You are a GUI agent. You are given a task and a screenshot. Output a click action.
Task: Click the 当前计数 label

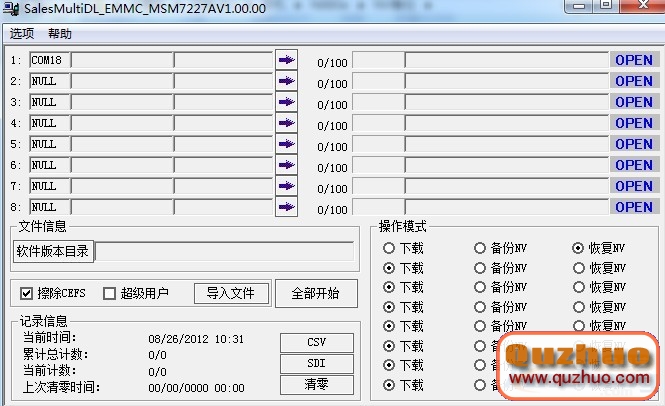click(50, 370)
